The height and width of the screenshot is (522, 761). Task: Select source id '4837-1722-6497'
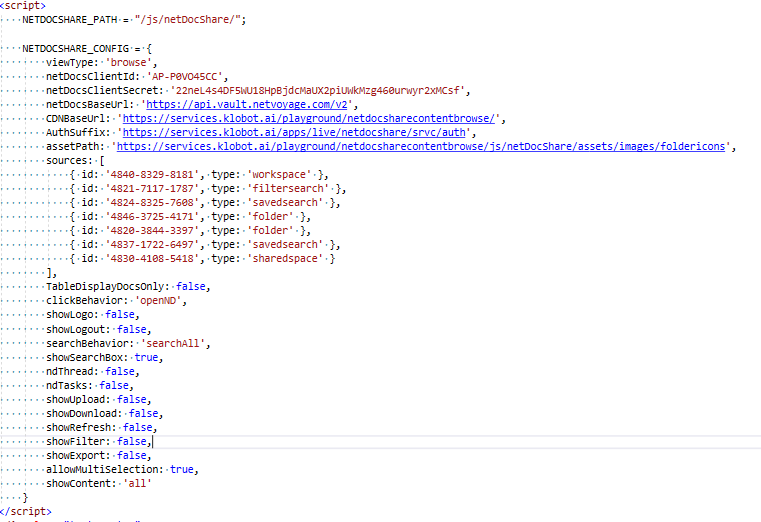(x=152, y=245)
